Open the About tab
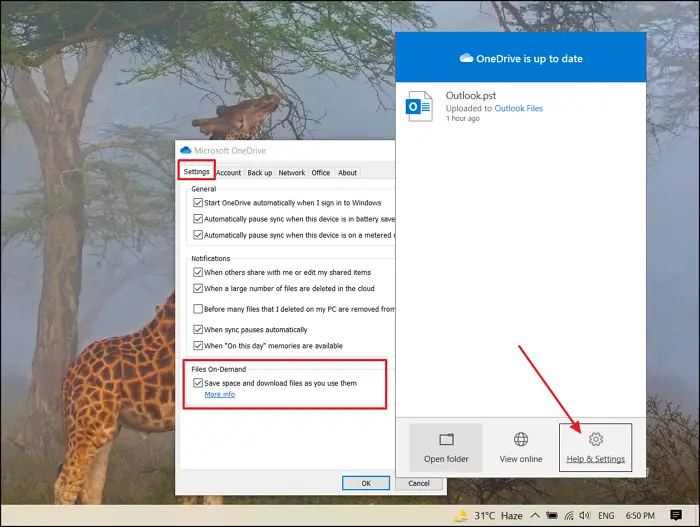 [x=347, y=173]
